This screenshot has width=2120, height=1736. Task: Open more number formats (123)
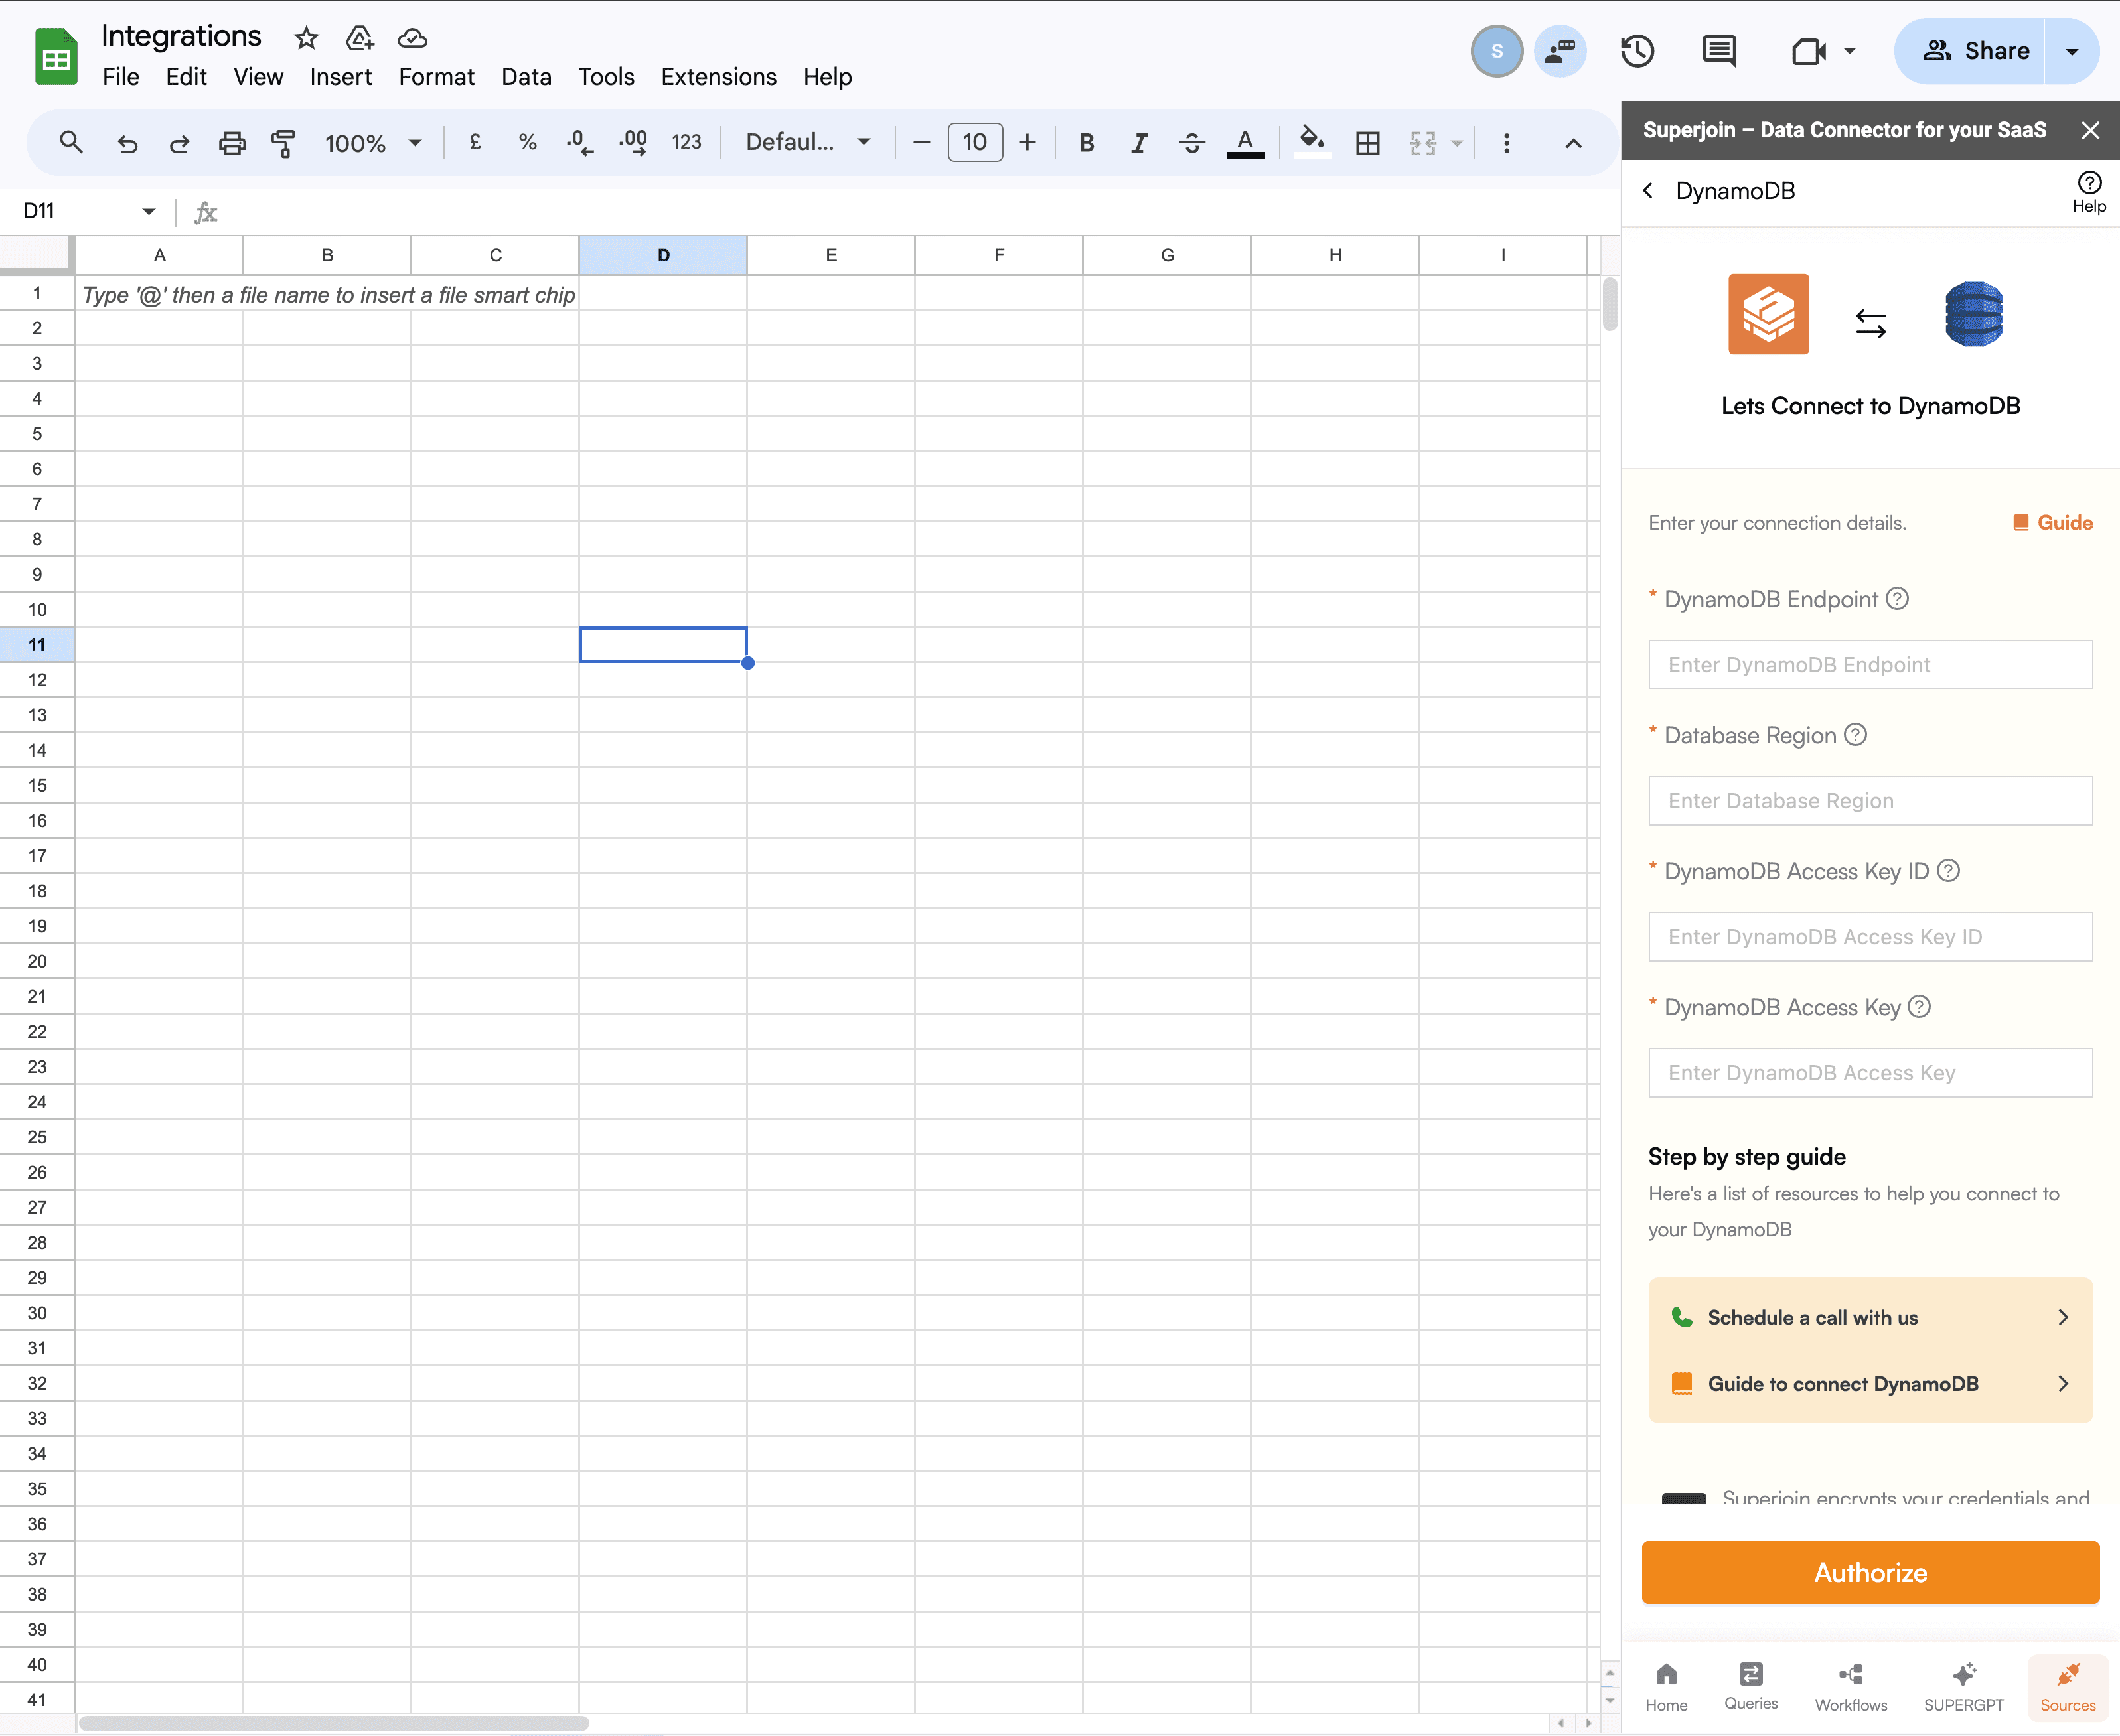[x=686, y=142]
